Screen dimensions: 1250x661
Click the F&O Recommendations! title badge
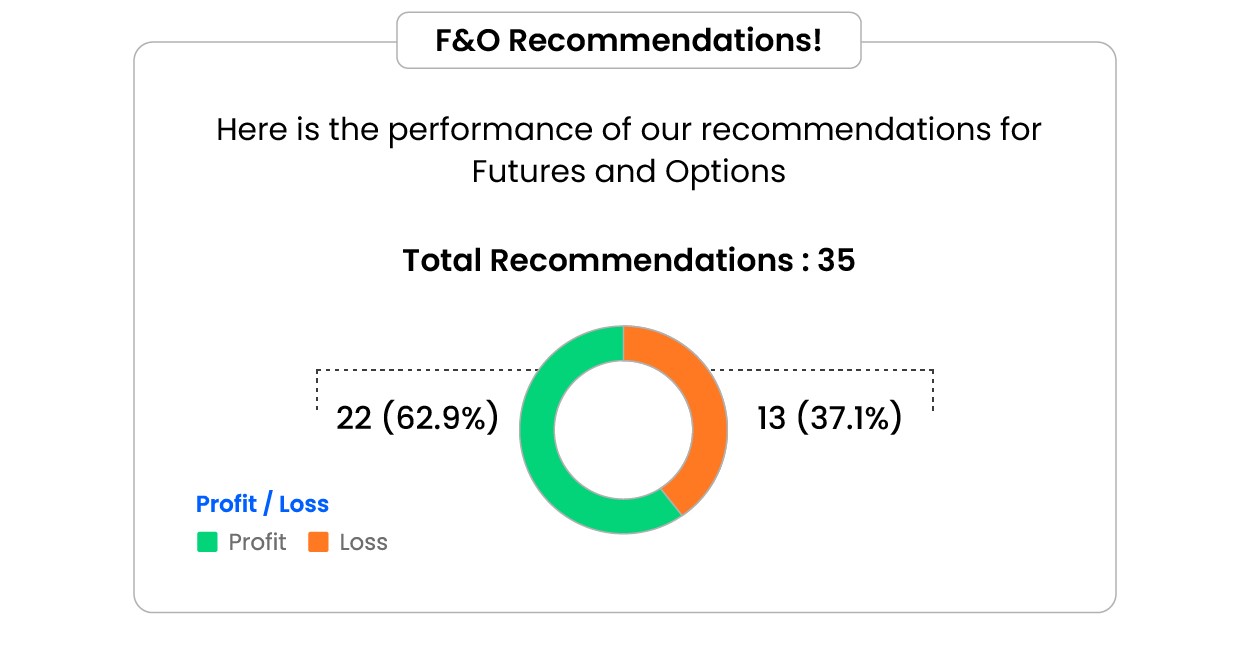point(628,41)
